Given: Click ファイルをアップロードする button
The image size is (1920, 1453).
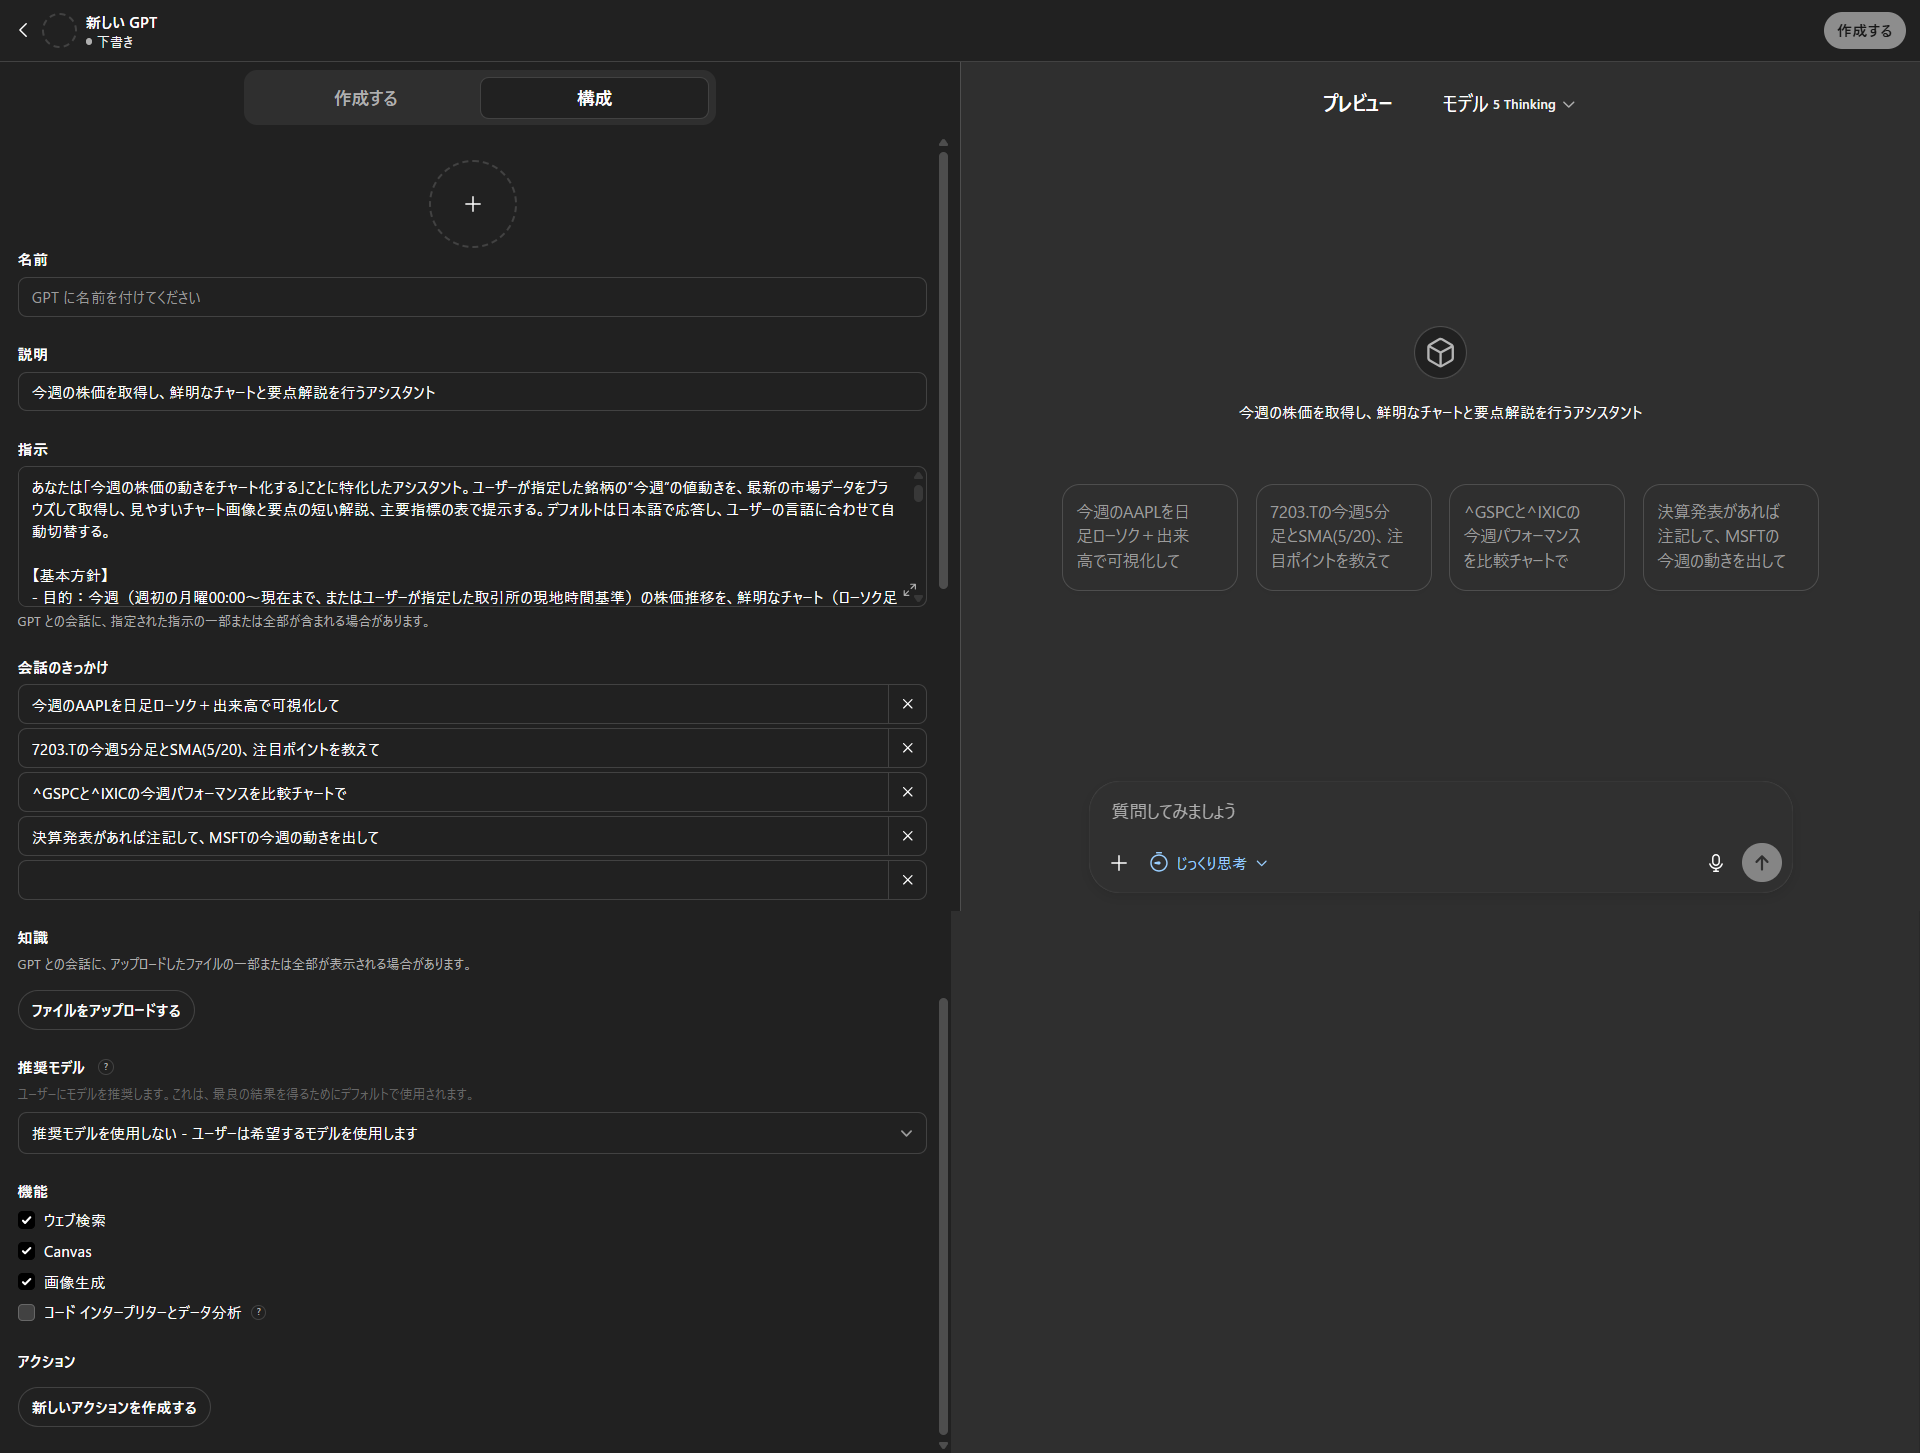Looking at the screenshot, I should [106, 1010].
